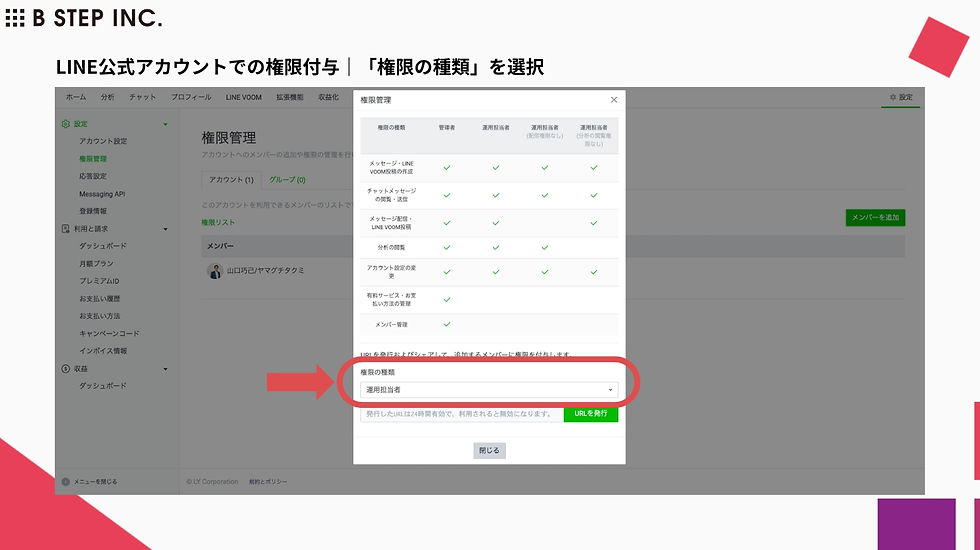Image resolution: width=980 pixels, height=550 pixels.
Task: Select アカウント設定 in the sidebar
Action: pyautogui.click(x=103, y=141)
